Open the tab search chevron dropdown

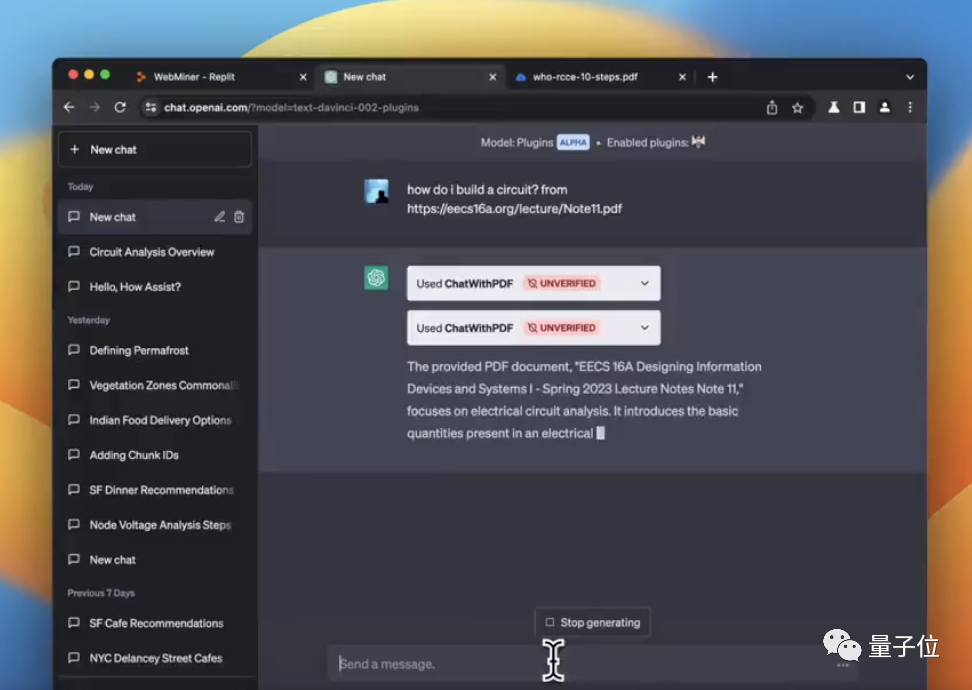910,77
